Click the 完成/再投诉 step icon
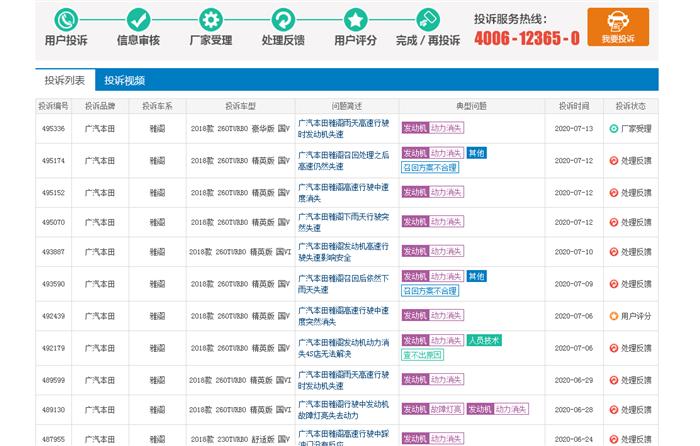Screen dimensions: 700x446 [x=428, y=20]
